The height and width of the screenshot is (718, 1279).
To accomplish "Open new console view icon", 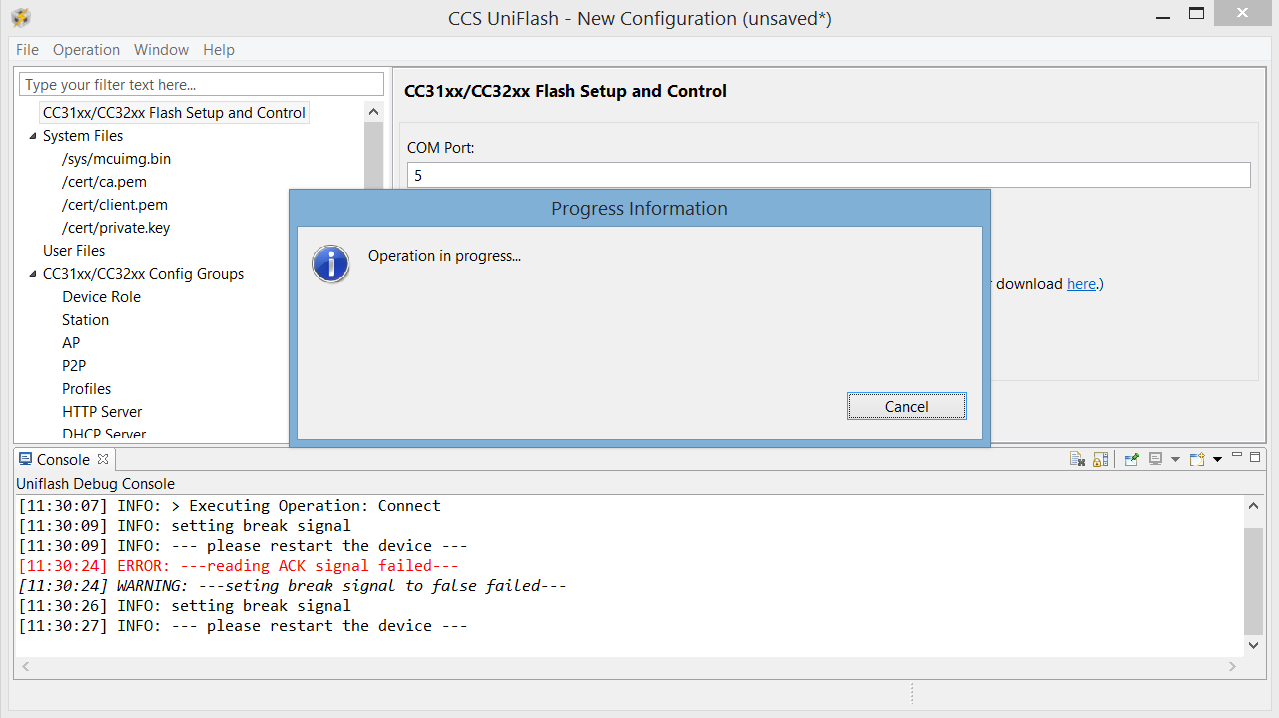I will tap(1197, 459).
